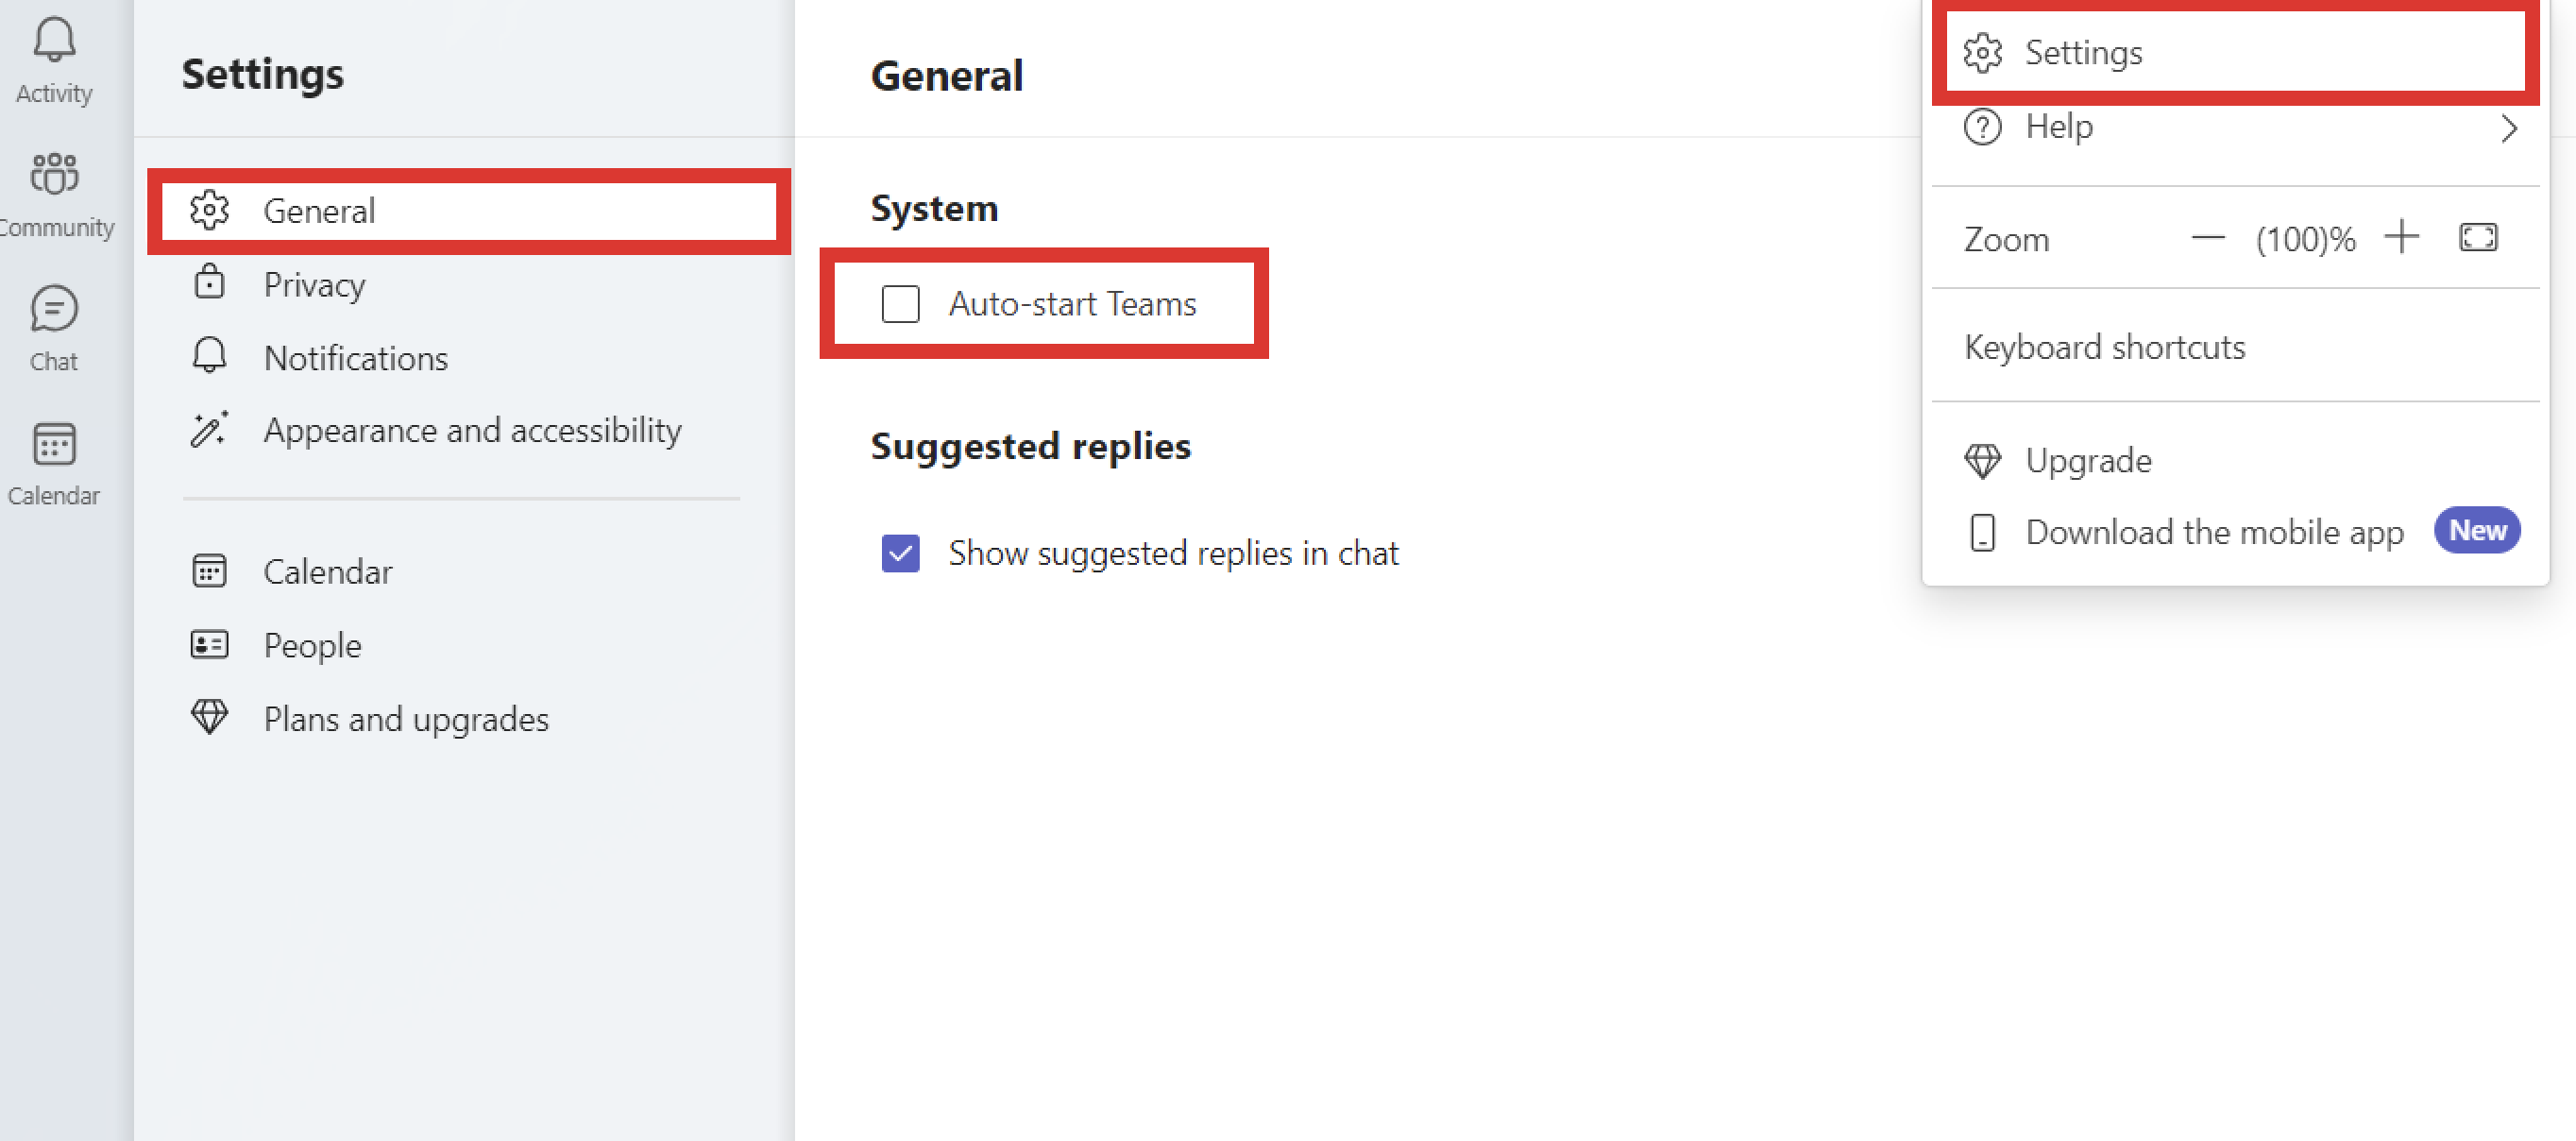Screen dimensions: 2576x1141
Task: Toggle the full screen zoom icon
Action: tap(2478, 238)
